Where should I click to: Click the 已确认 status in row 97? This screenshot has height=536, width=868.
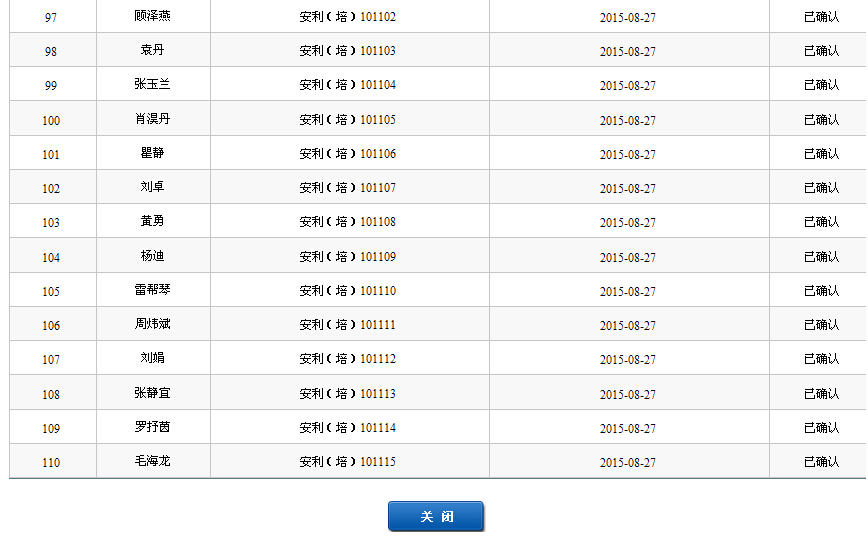821,17
